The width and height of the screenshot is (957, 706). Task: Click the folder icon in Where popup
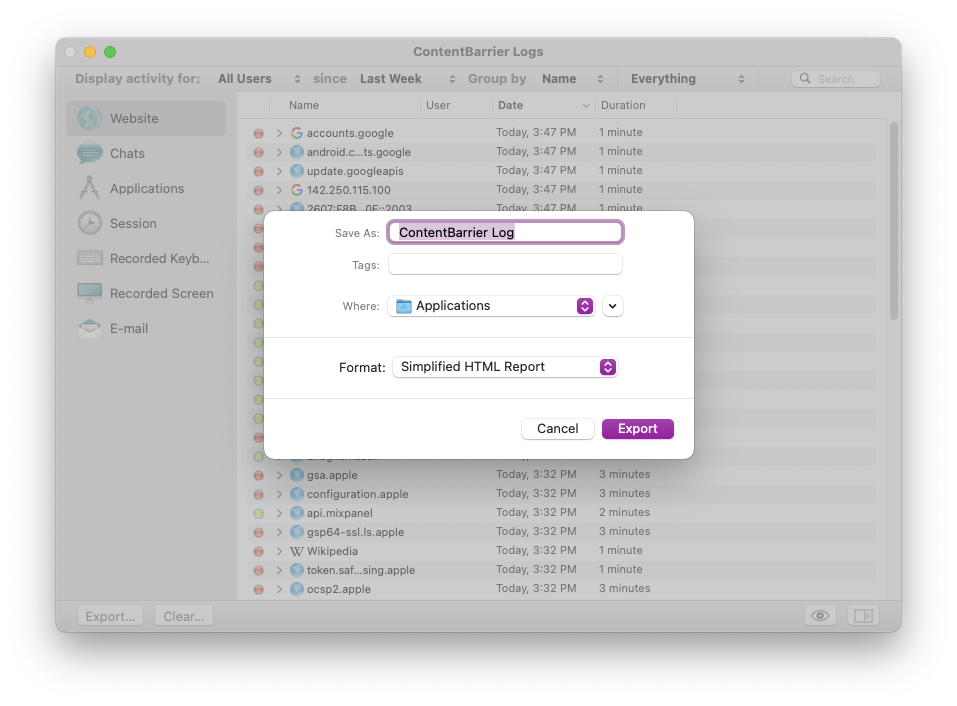pos(403,306)
